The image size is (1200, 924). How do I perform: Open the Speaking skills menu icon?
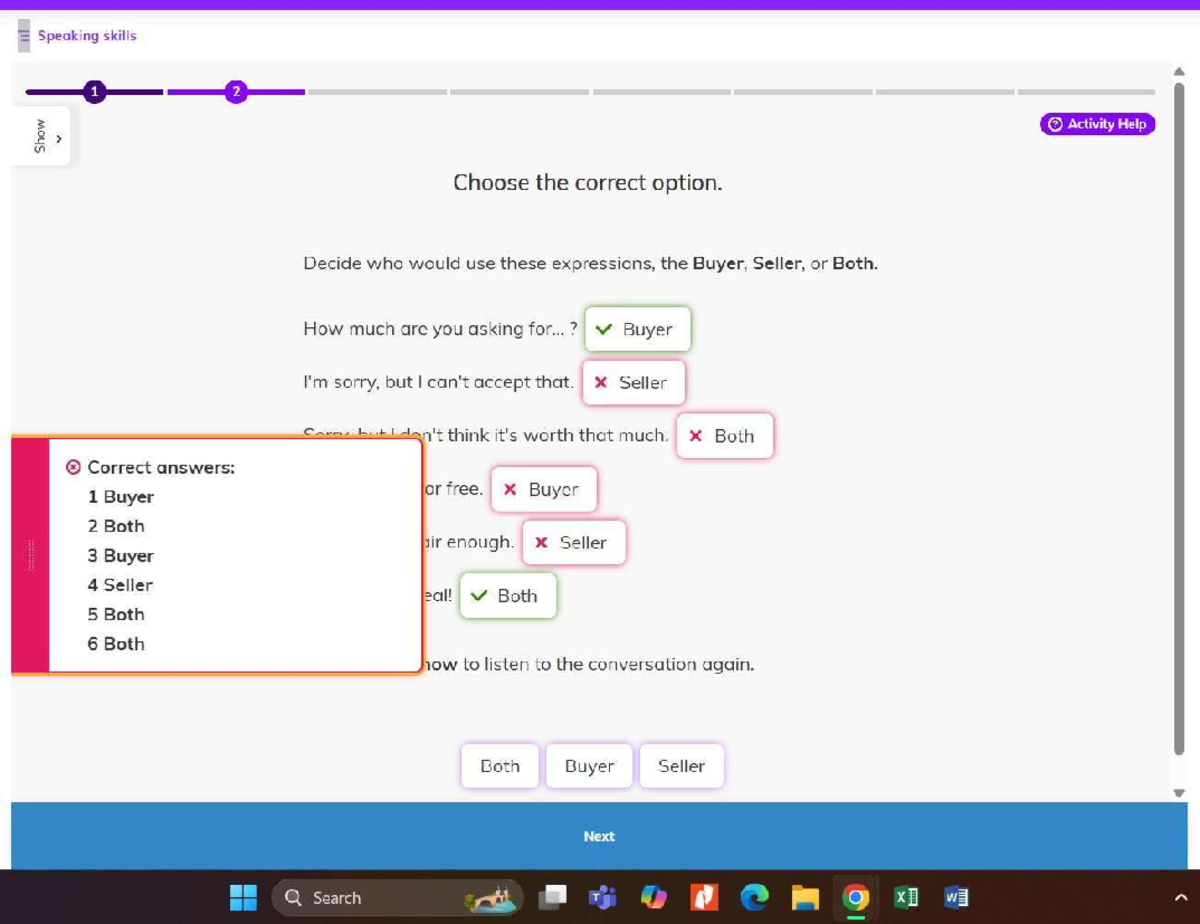pos(24,36)
